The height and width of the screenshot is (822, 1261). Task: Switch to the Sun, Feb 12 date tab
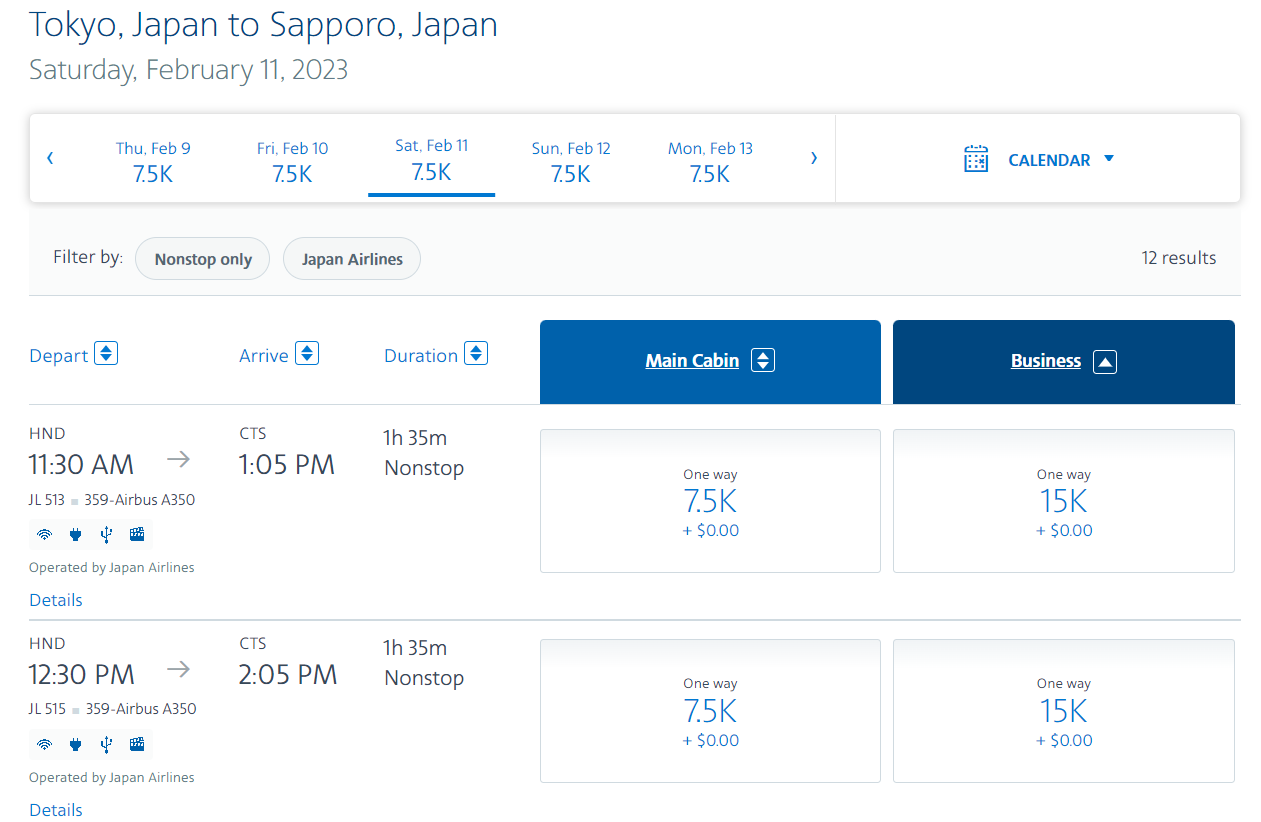[570, 160]
